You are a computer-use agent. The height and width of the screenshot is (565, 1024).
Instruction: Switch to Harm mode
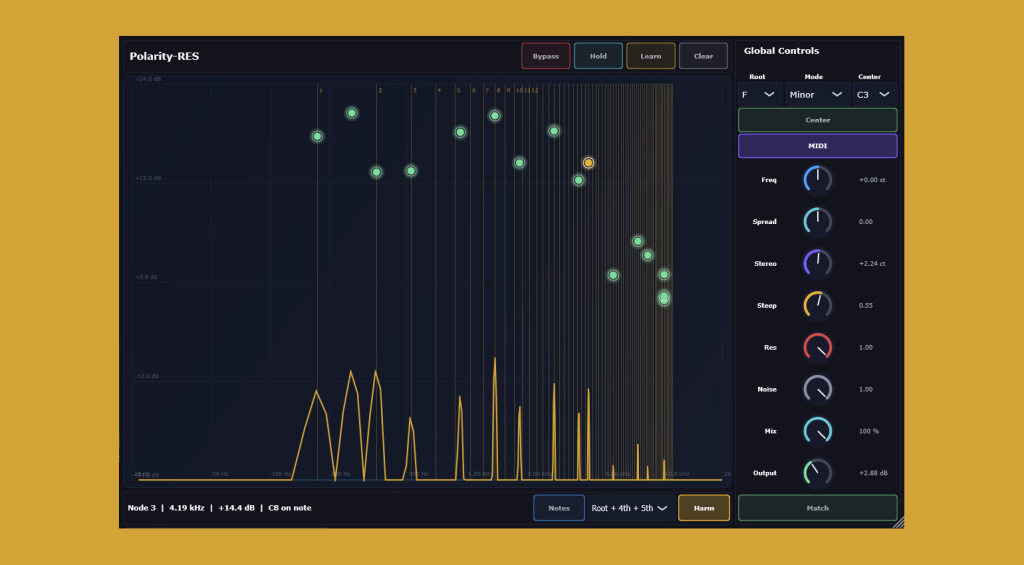pyautogui.click(x=703, y=508)
